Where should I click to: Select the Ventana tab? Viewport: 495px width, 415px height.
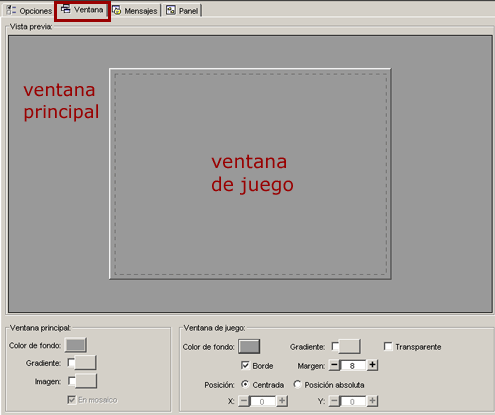point(82,10)
